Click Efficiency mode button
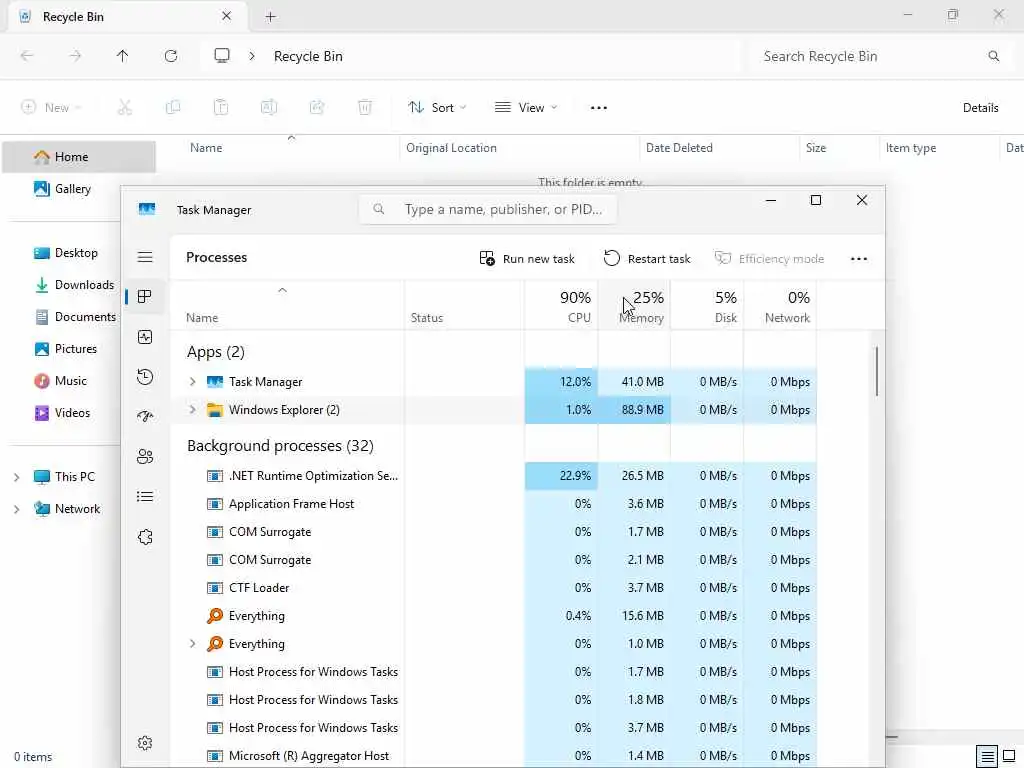This screenshot has height=768, width=1024. (769, 259)
